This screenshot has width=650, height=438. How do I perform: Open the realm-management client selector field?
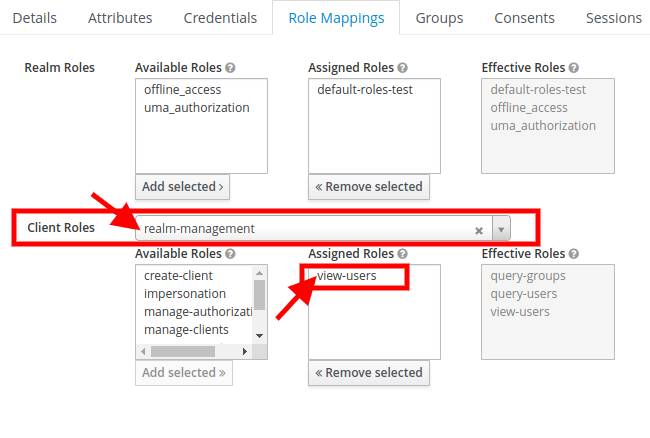300,229
